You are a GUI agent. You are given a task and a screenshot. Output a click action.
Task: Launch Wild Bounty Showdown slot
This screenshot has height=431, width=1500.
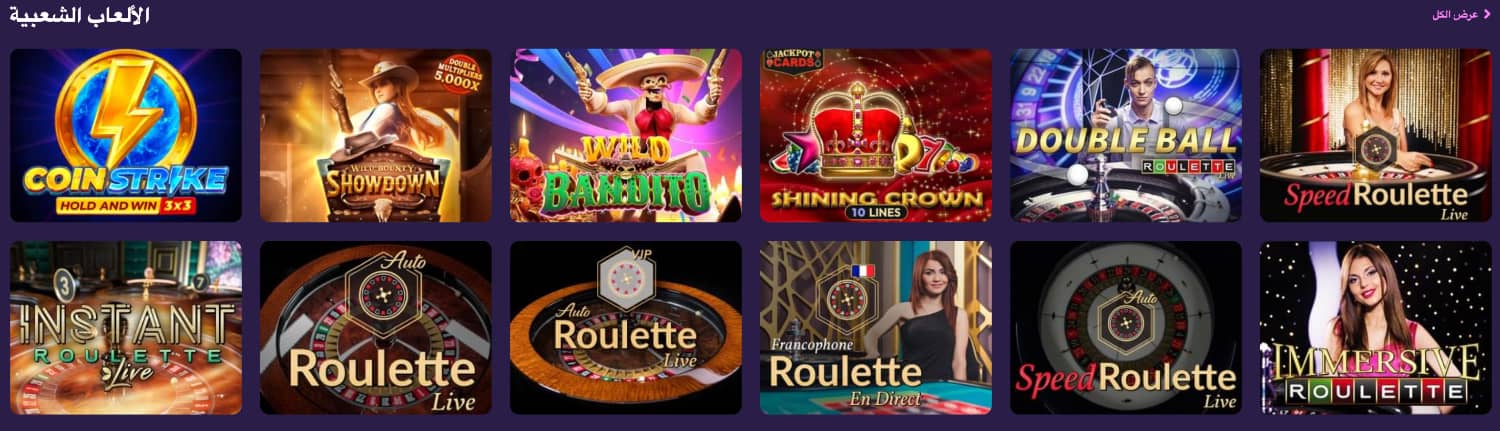coord(376,135)
